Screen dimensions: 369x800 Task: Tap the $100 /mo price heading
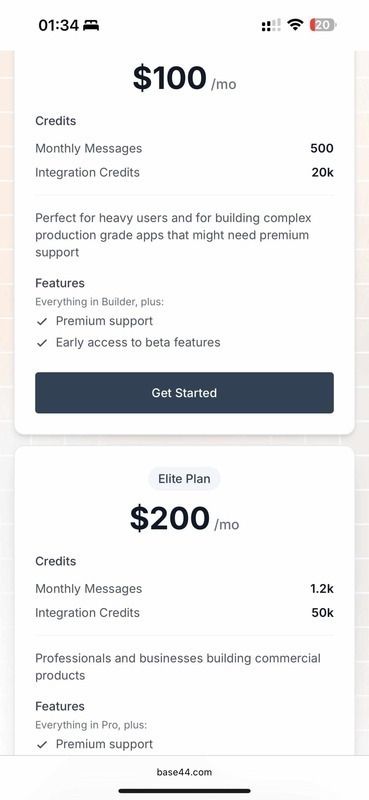tap(184, 79)
